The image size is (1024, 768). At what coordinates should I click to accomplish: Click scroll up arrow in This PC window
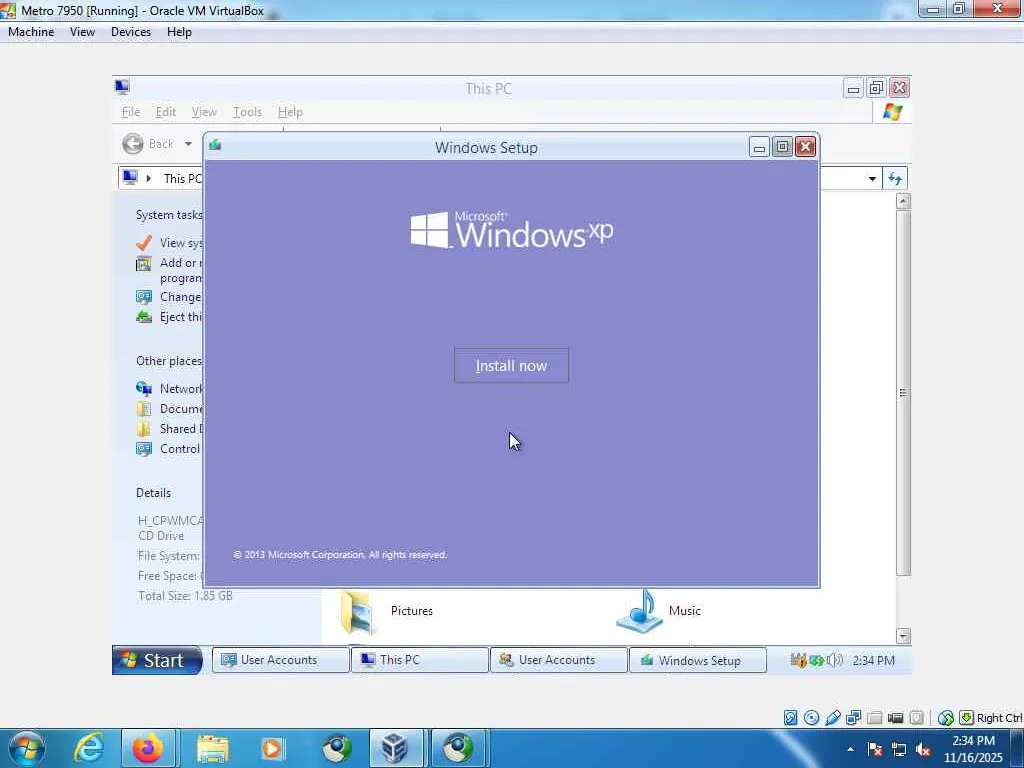(903, 201)
